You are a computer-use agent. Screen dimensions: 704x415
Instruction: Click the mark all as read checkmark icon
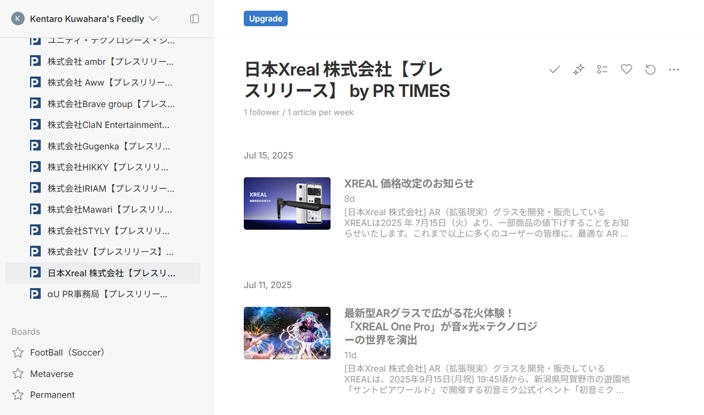point(554,70)
